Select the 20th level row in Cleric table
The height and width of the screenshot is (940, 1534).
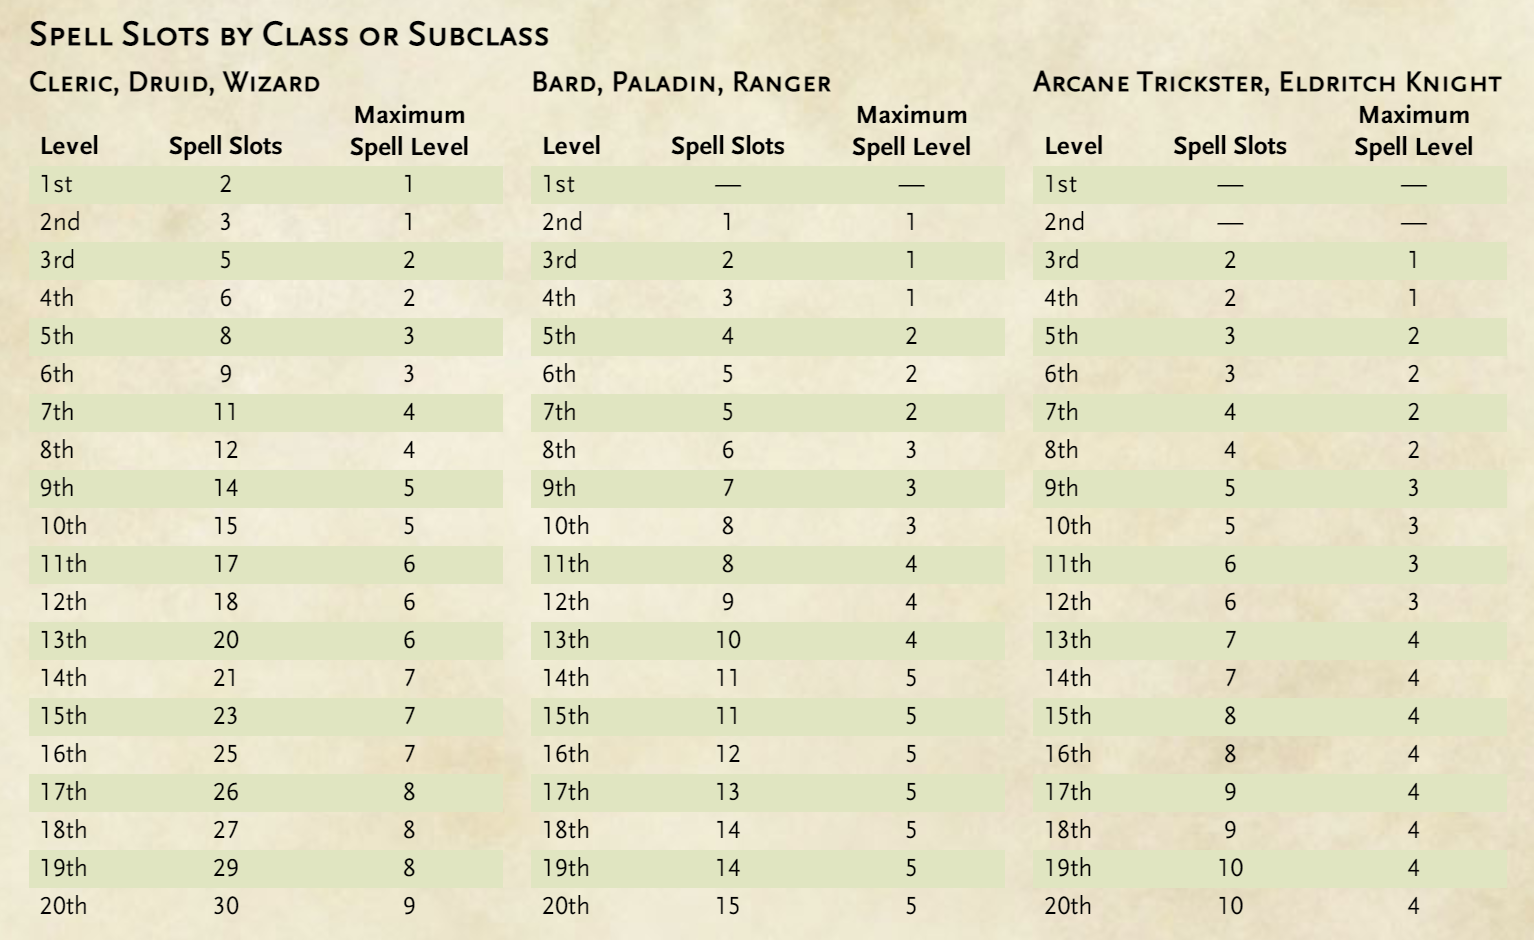(265, 906)
